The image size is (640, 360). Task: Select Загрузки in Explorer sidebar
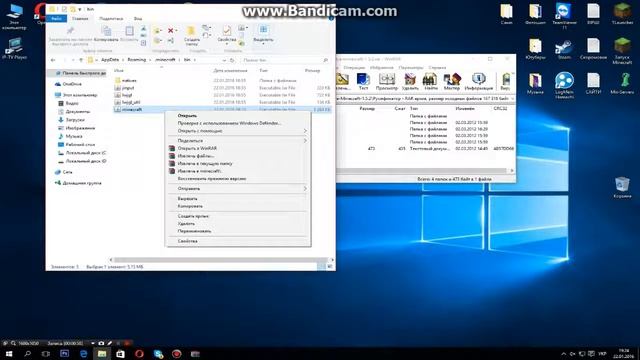(75, 120)
